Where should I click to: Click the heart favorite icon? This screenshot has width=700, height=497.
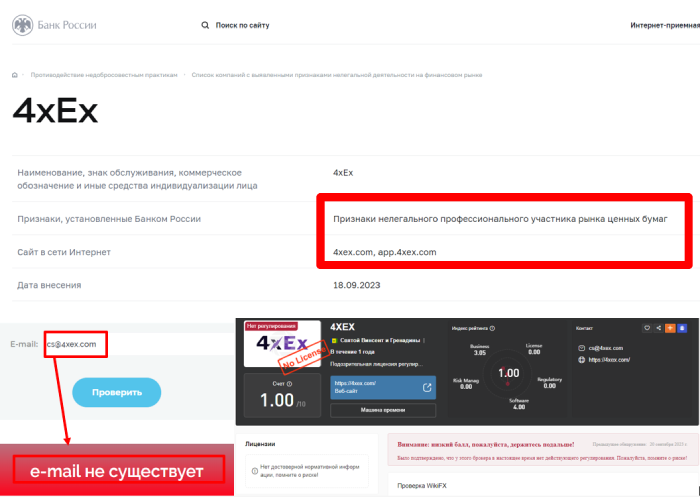point(647,328)
